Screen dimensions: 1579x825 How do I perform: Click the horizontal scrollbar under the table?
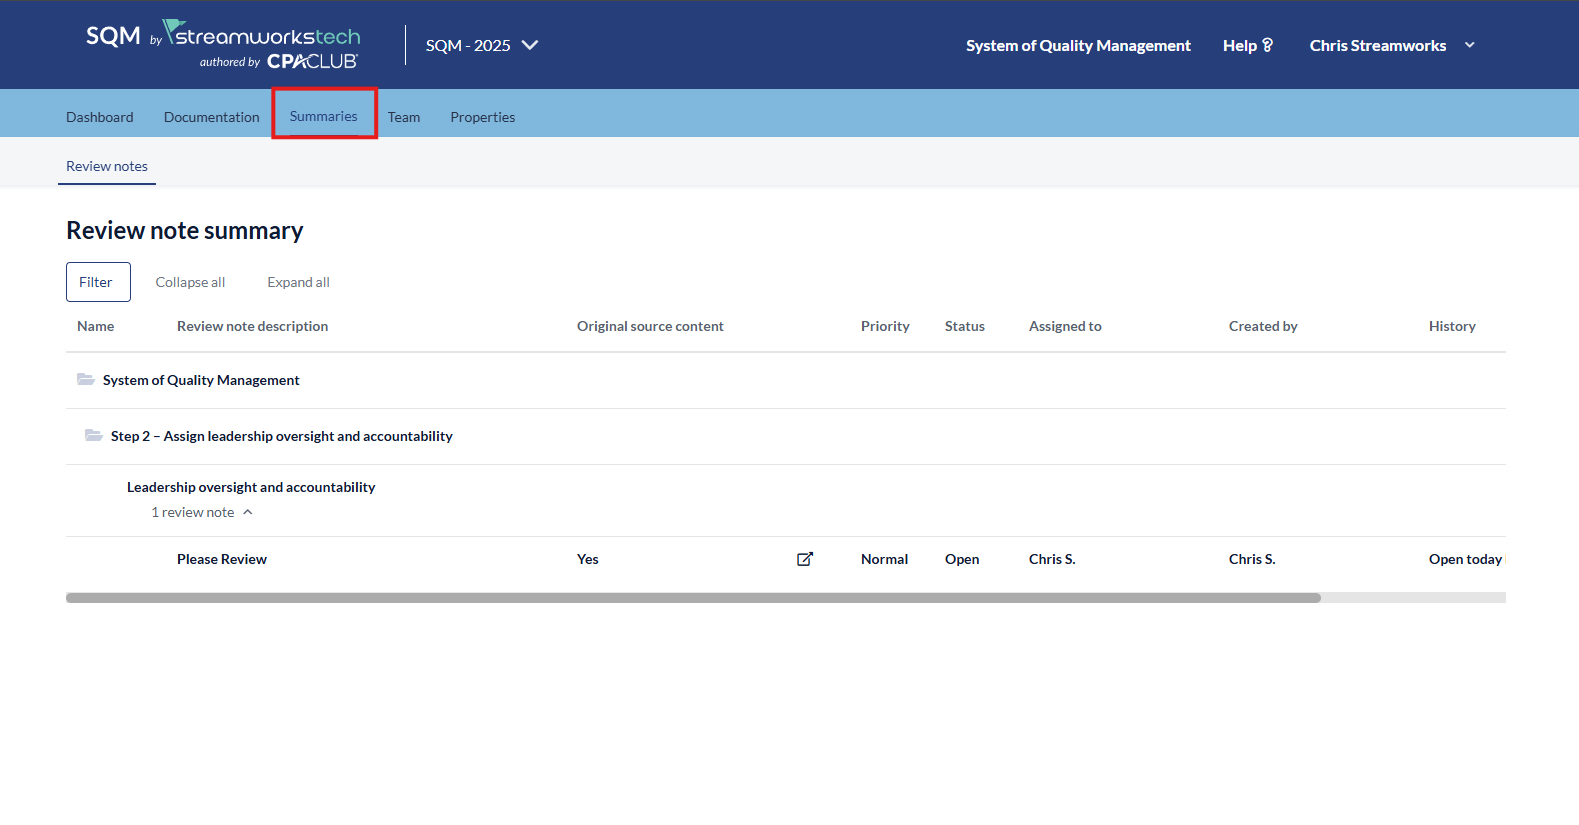click(692, 598)
